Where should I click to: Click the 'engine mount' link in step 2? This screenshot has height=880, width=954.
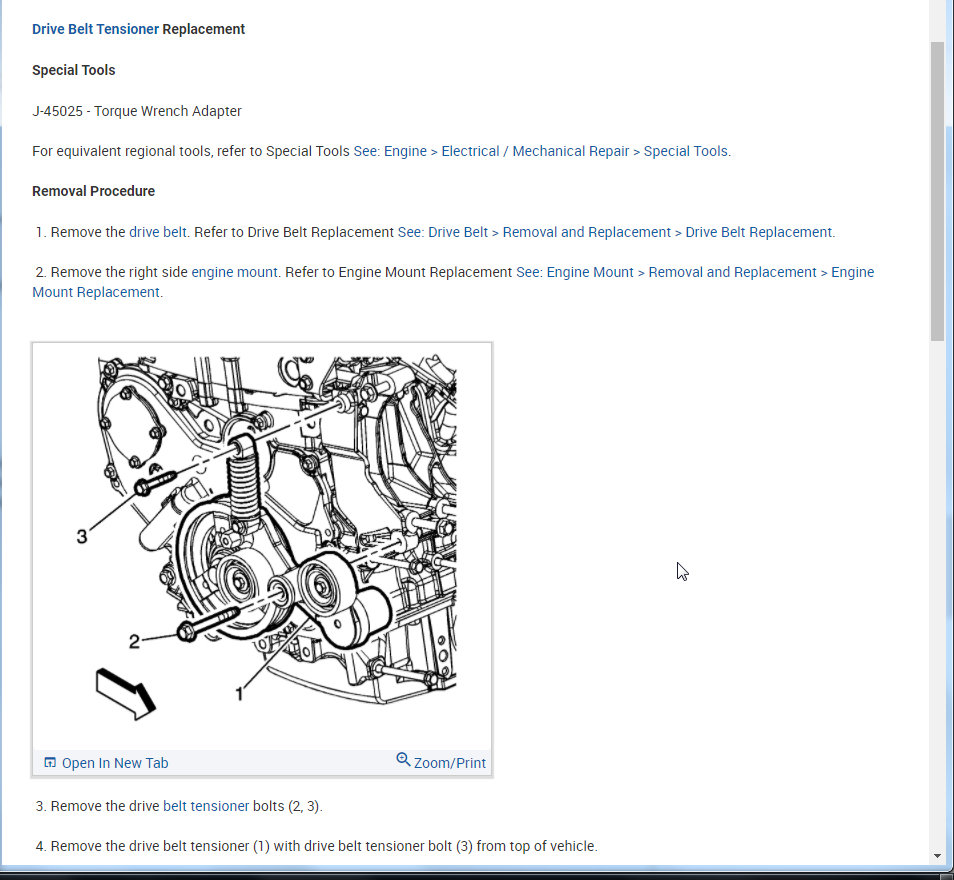[x=234, y=272]
